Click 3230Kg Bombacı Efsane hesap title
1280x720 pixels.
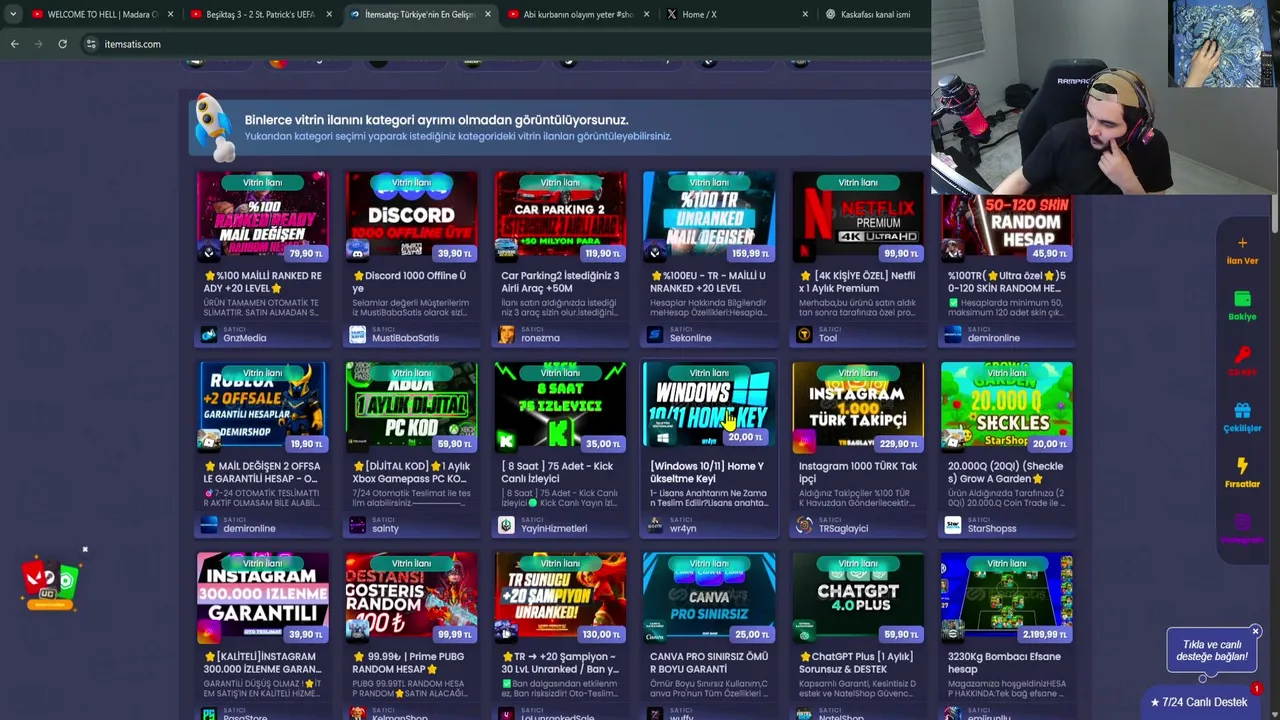coord(1004,663)
